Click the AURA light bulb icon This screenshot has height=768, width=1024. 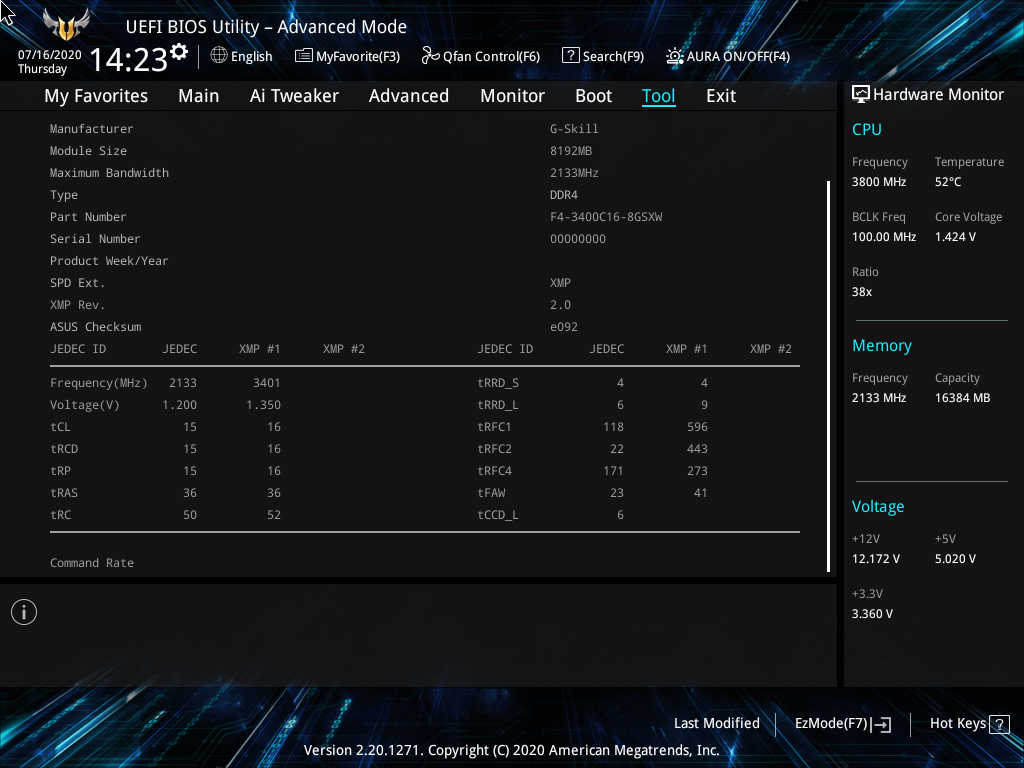point(675,56)
